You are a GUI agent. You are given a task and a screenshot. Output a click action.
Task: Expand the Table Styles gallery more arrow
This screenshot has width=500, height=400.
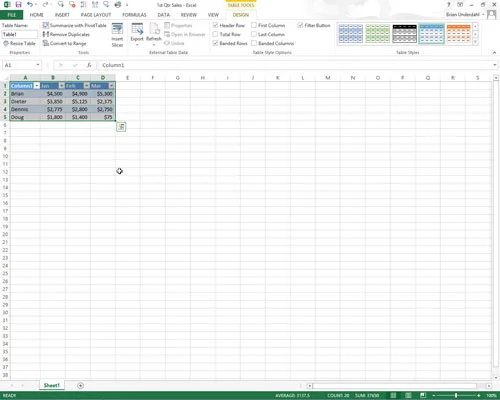point(475,42)
